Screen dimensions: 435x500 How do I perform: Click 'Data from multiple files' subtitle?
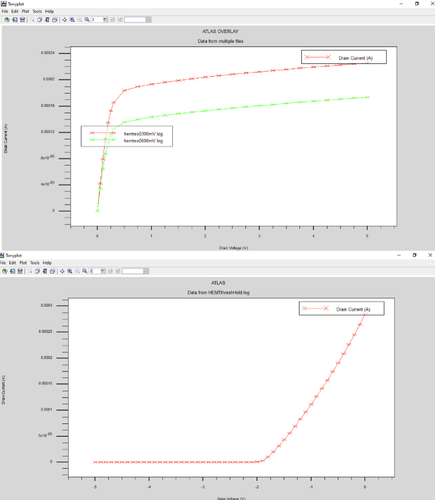click(x=220, y=41)
